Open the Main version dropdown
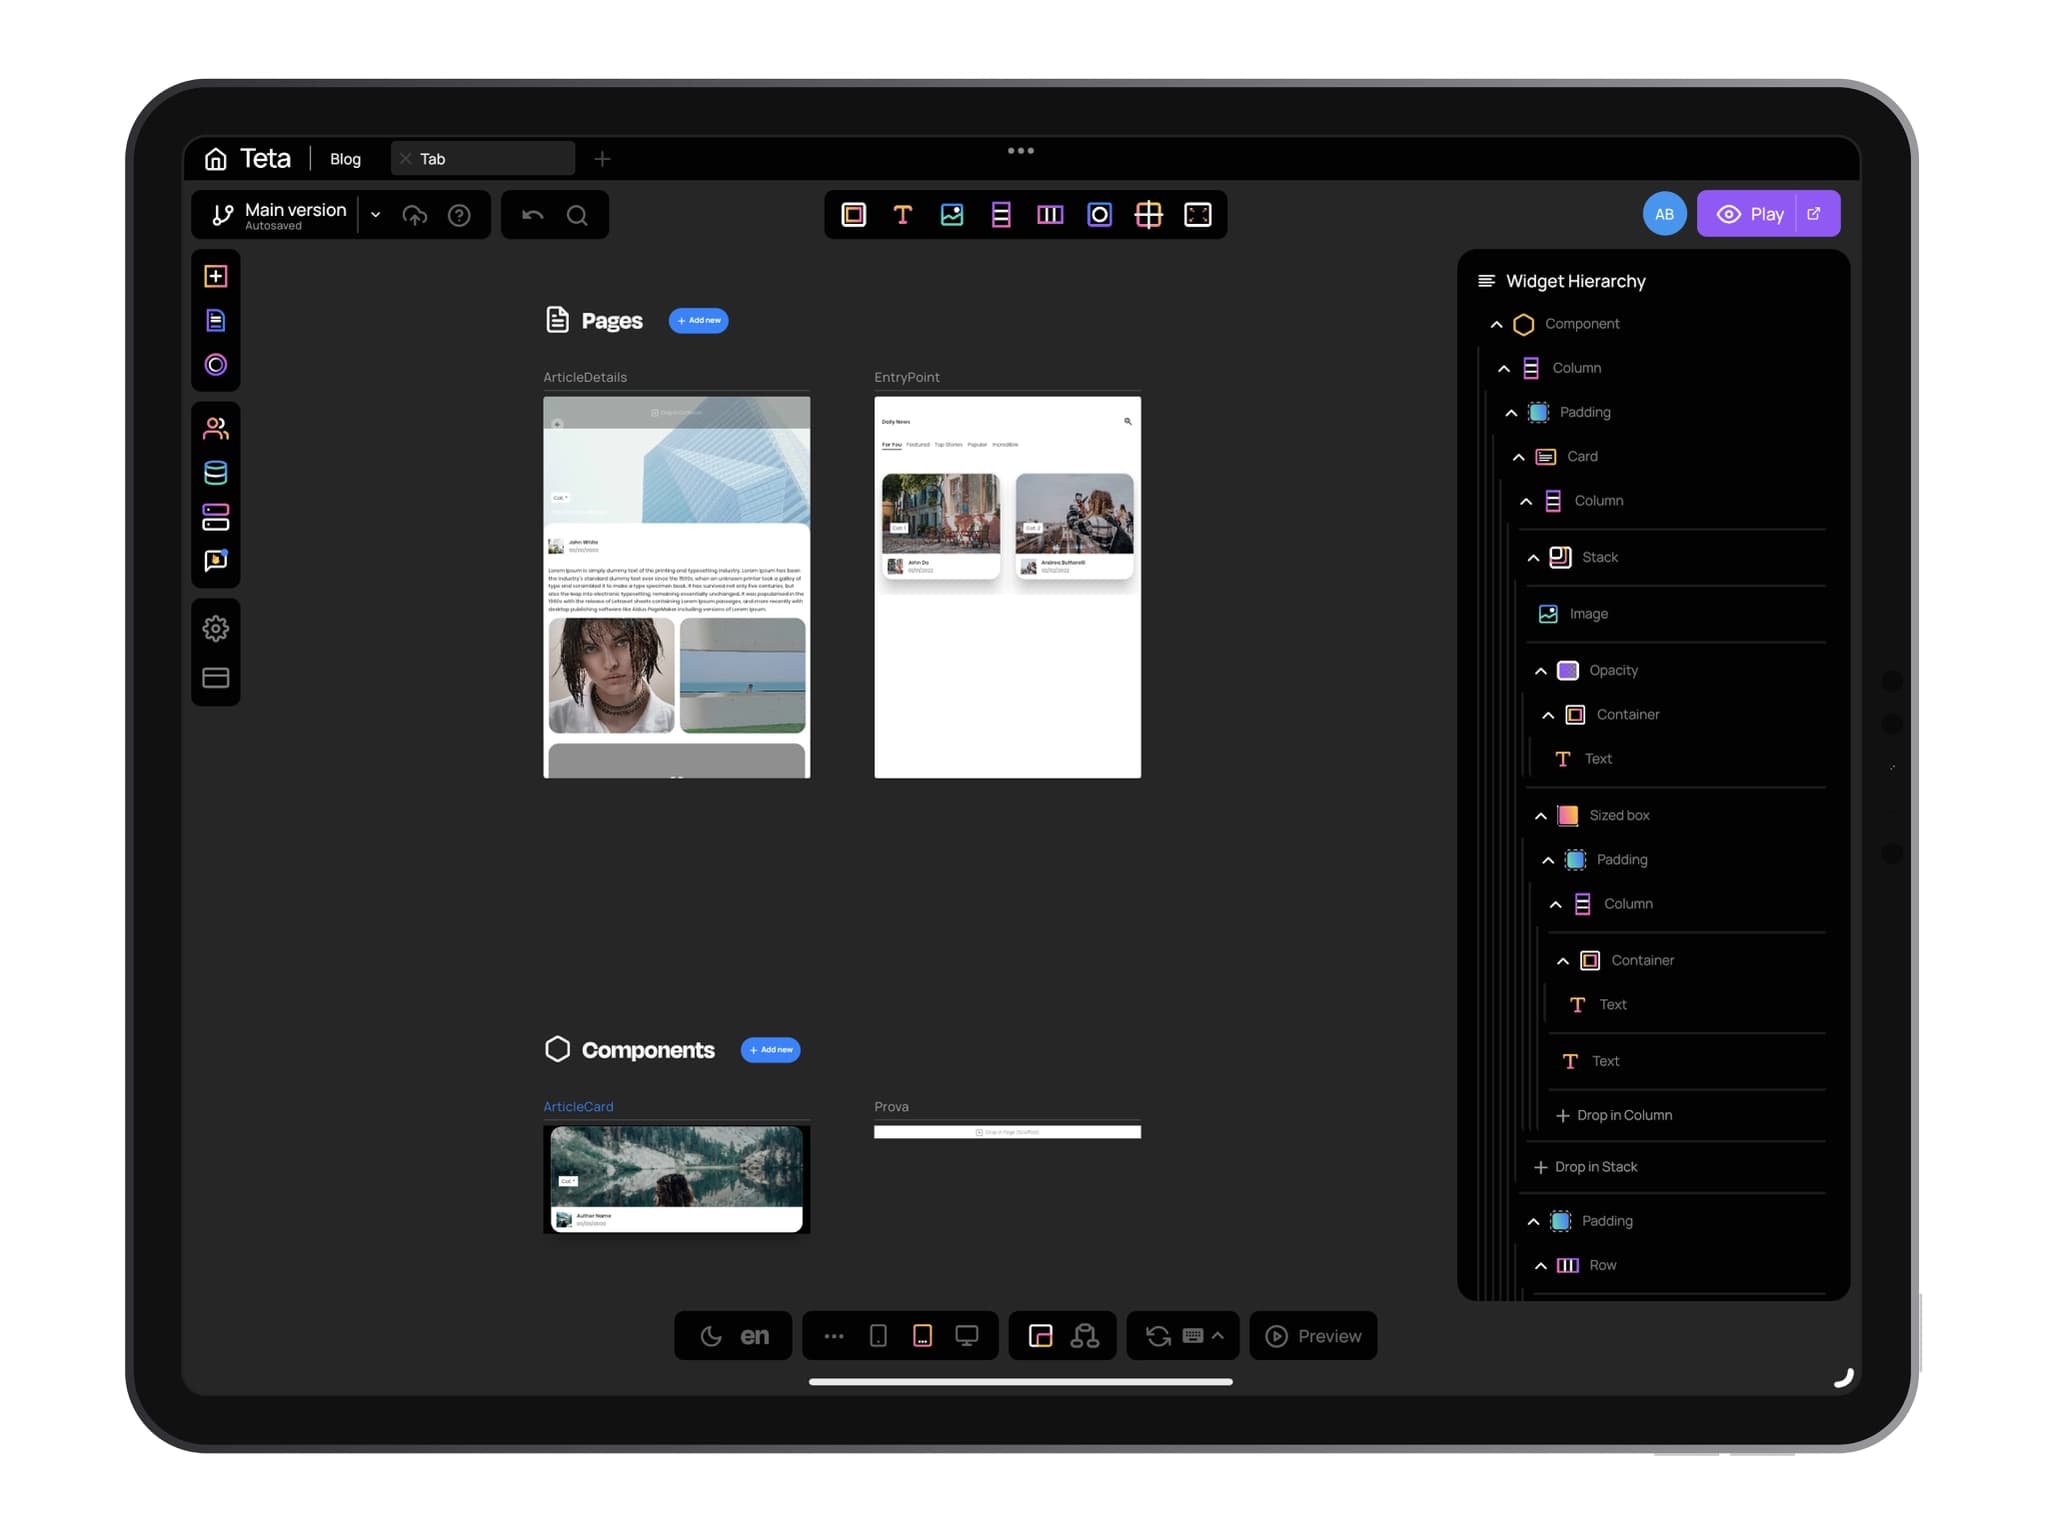Image resolution: width=2048 pixels, height=1535 pixels. click(x=375, y=214)
